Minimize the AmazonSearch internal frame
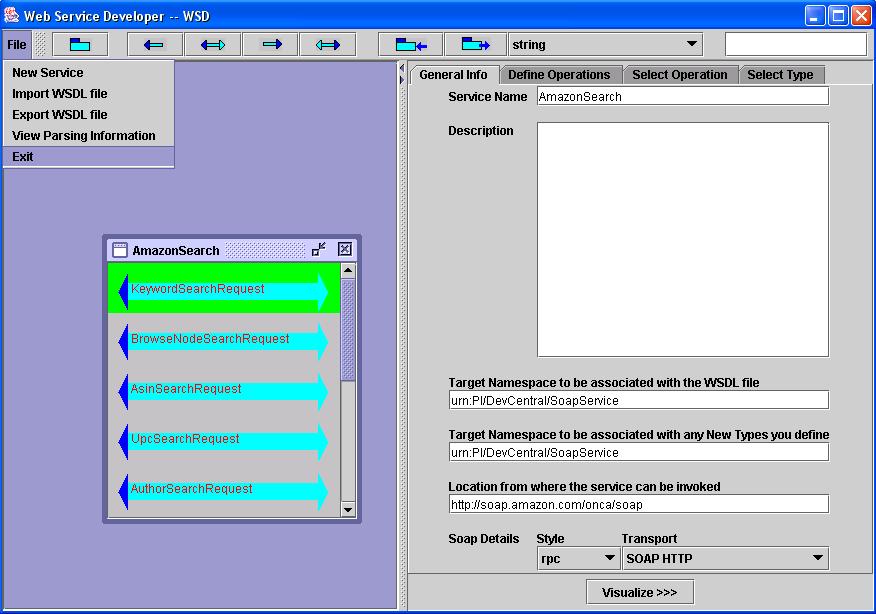 click(318, 249)
